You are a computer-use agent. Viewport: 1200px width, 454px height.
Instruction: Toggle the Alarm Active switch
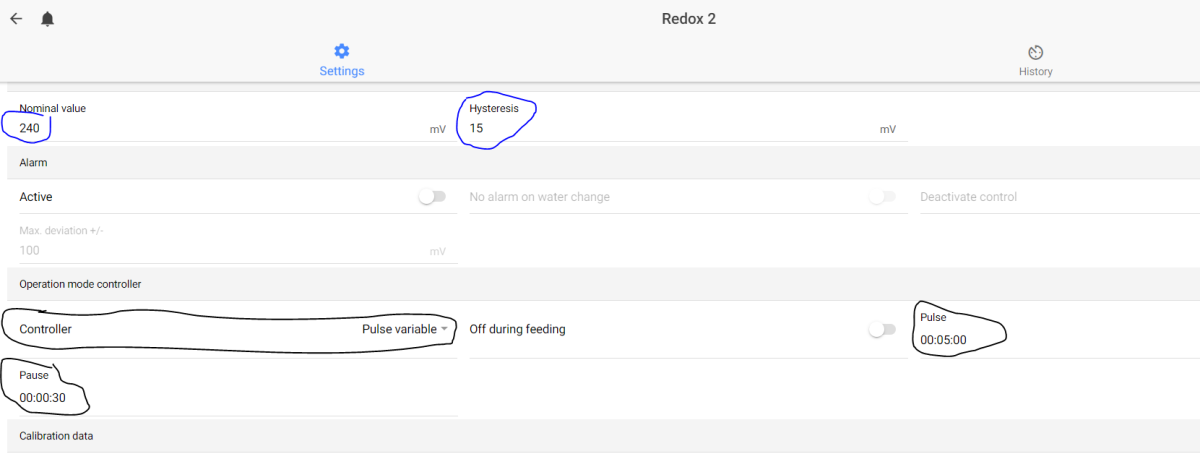[x=432, y=197]
